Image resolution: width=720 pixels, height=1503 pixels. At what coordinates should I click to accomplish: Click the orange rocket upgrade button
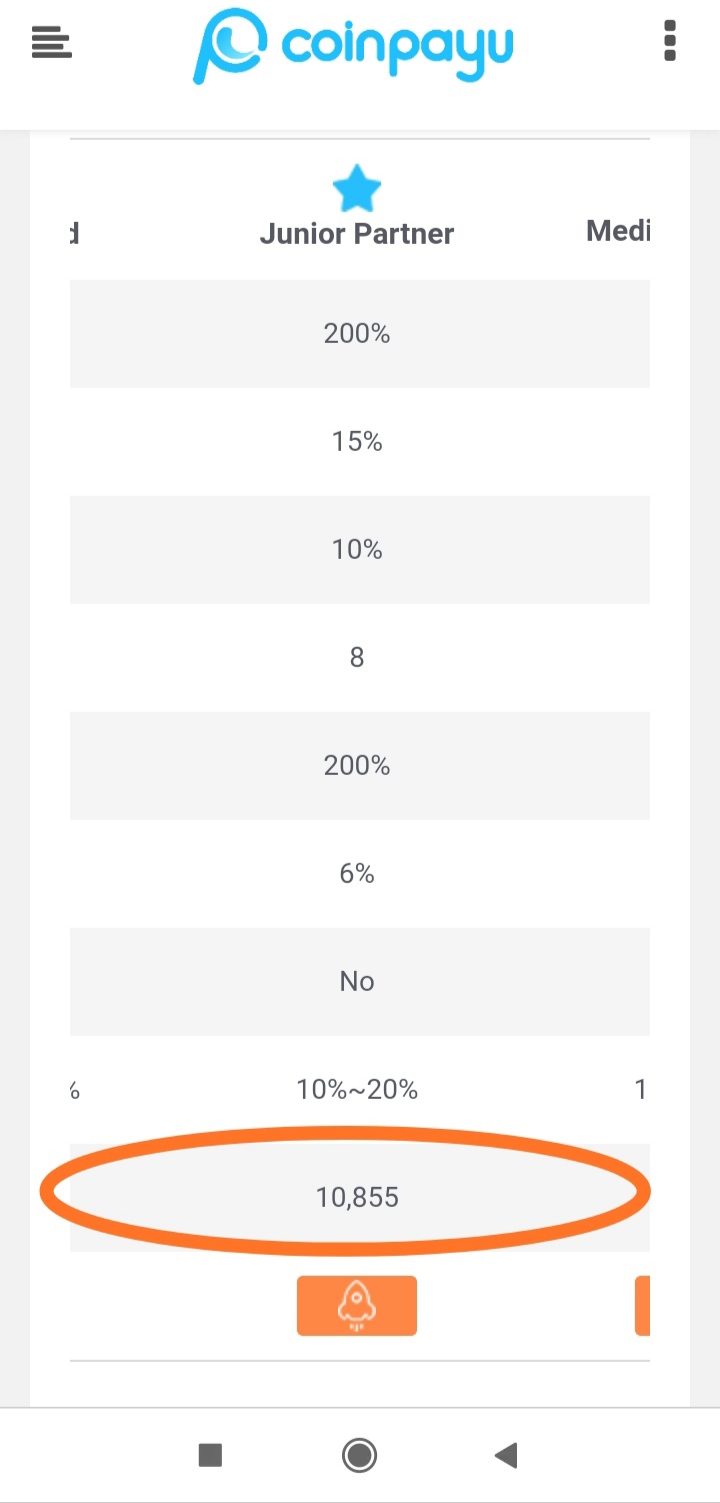(357, 1305)
